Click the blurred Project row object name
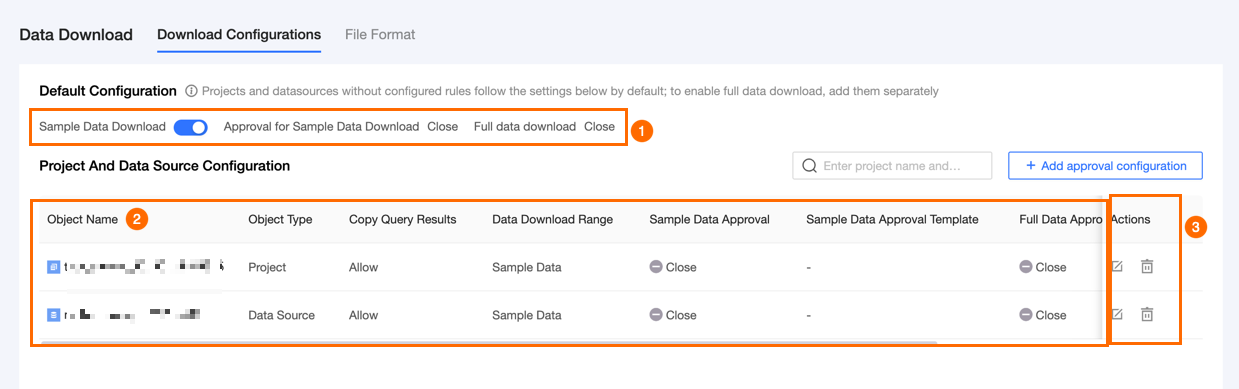The image size is (1239, 389). 143,267
